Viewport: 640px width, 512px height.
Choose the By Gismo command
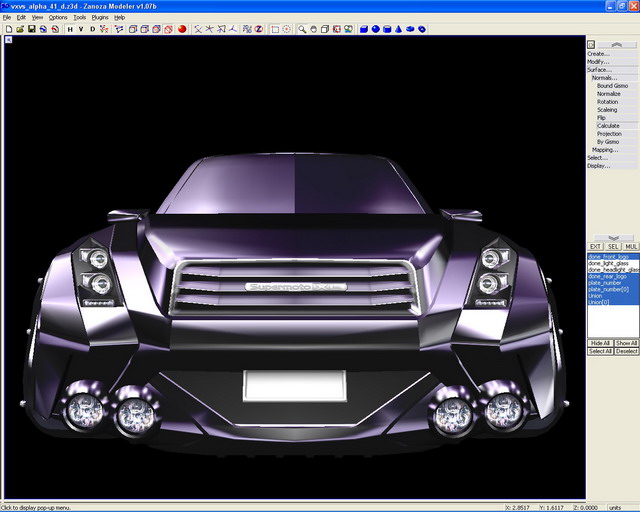[x=617, y=142]
